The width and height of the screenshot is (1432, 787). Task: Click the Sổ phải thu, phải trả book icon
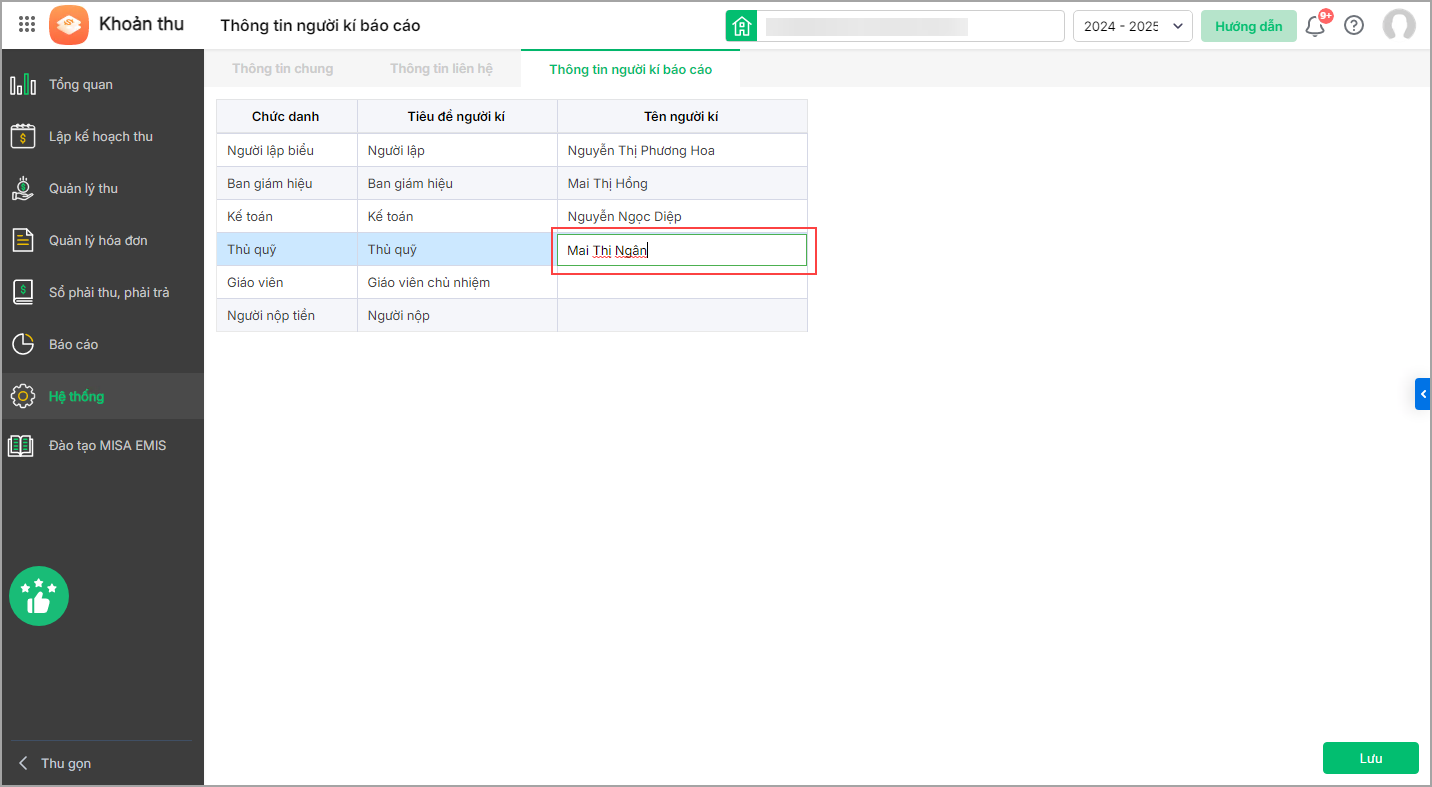23,292
